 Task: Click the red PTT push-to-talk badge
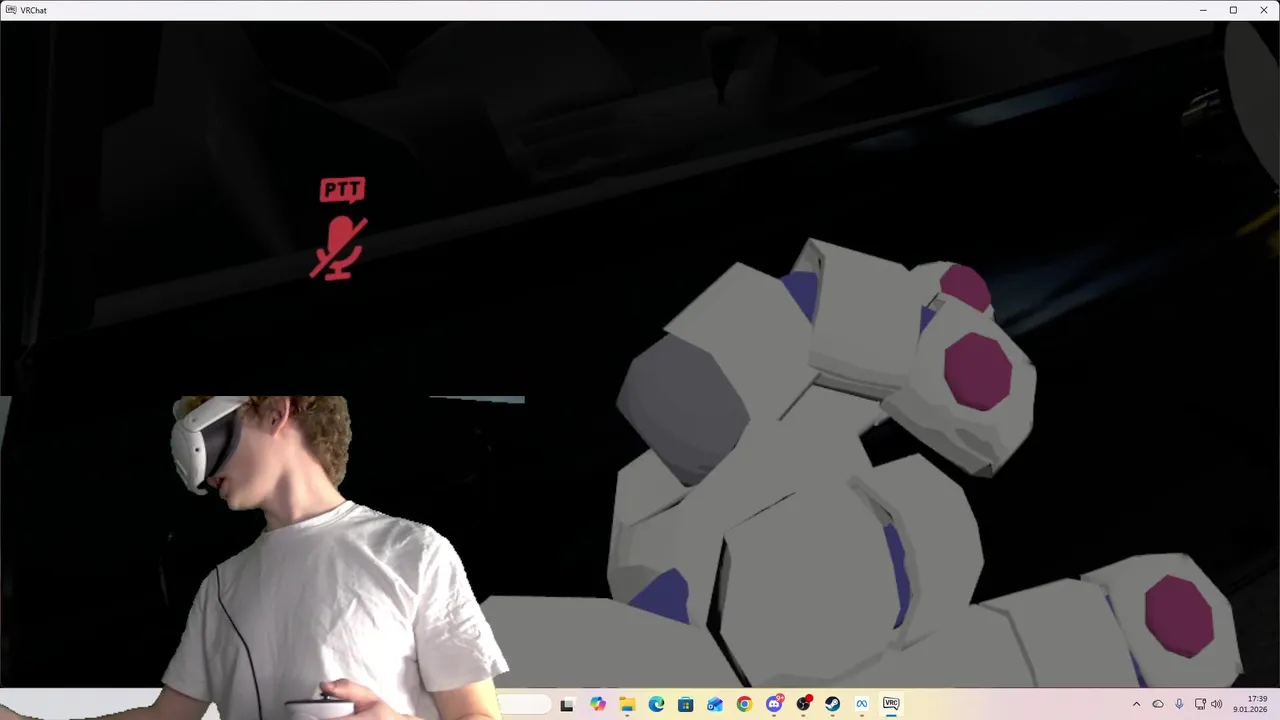pos(342,190)
